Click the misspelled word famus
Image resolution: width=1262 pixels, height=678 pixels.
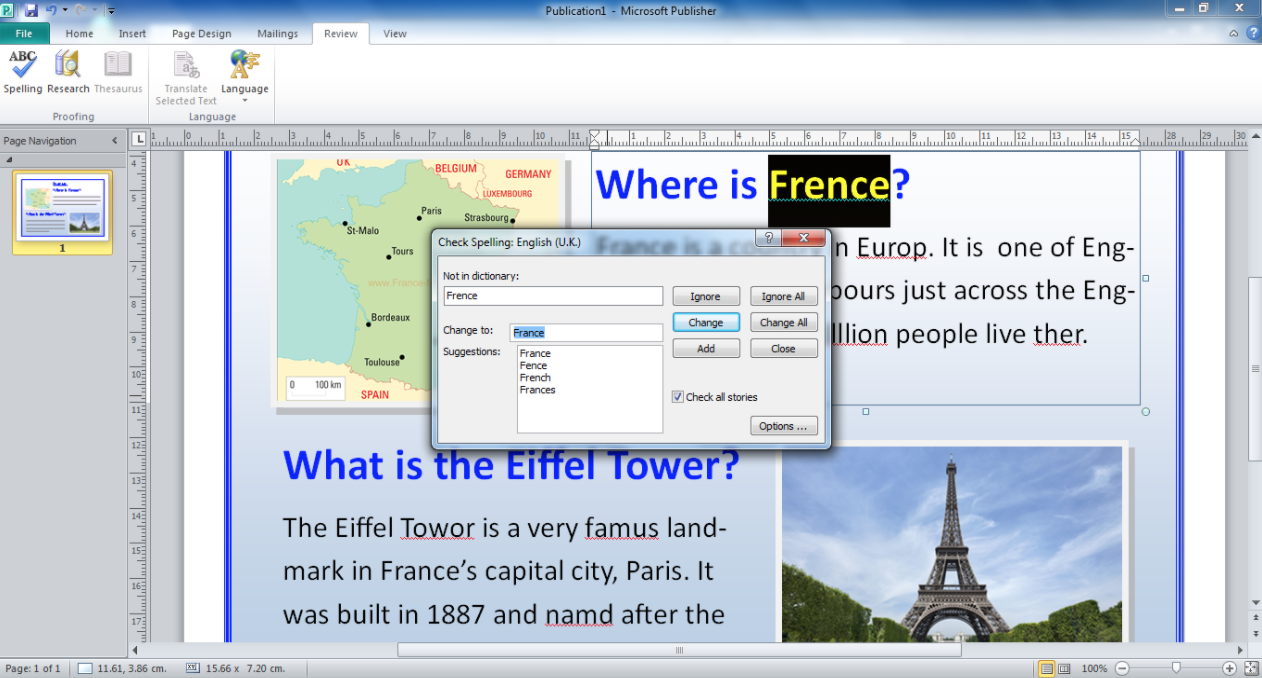pos(622,527)
